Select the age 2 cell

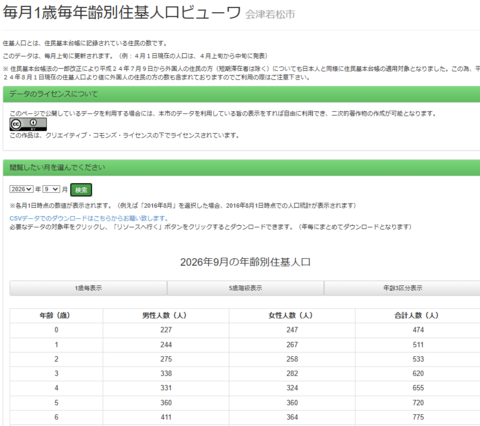tap(56, 359)
